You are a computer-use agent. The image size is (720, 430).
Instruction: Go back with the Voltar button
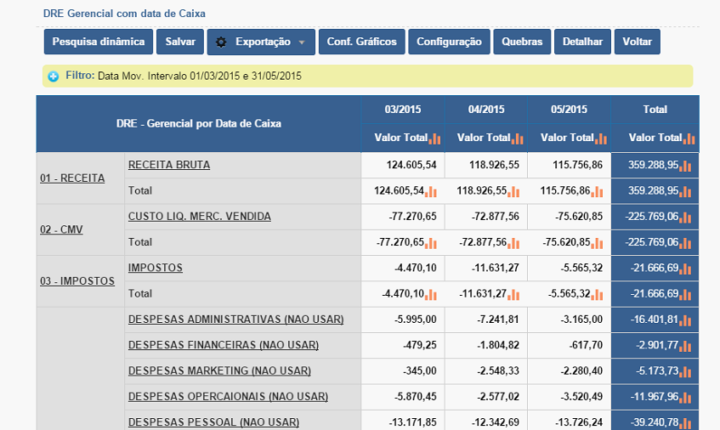(x=637, y=42)
